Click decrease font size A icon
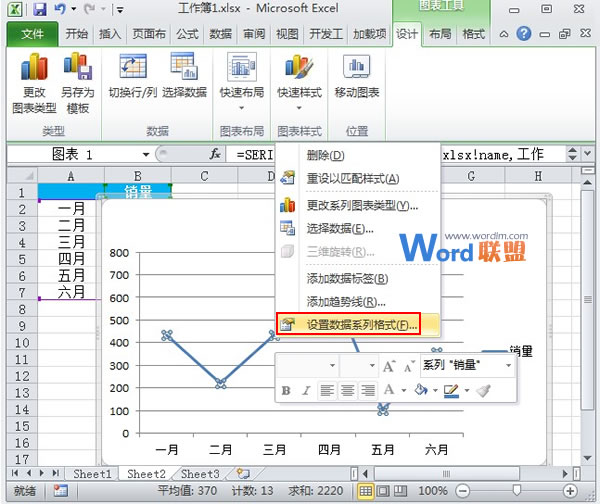Image resolution: width=600 pixels, height=504 pixels. pos(409,366)
